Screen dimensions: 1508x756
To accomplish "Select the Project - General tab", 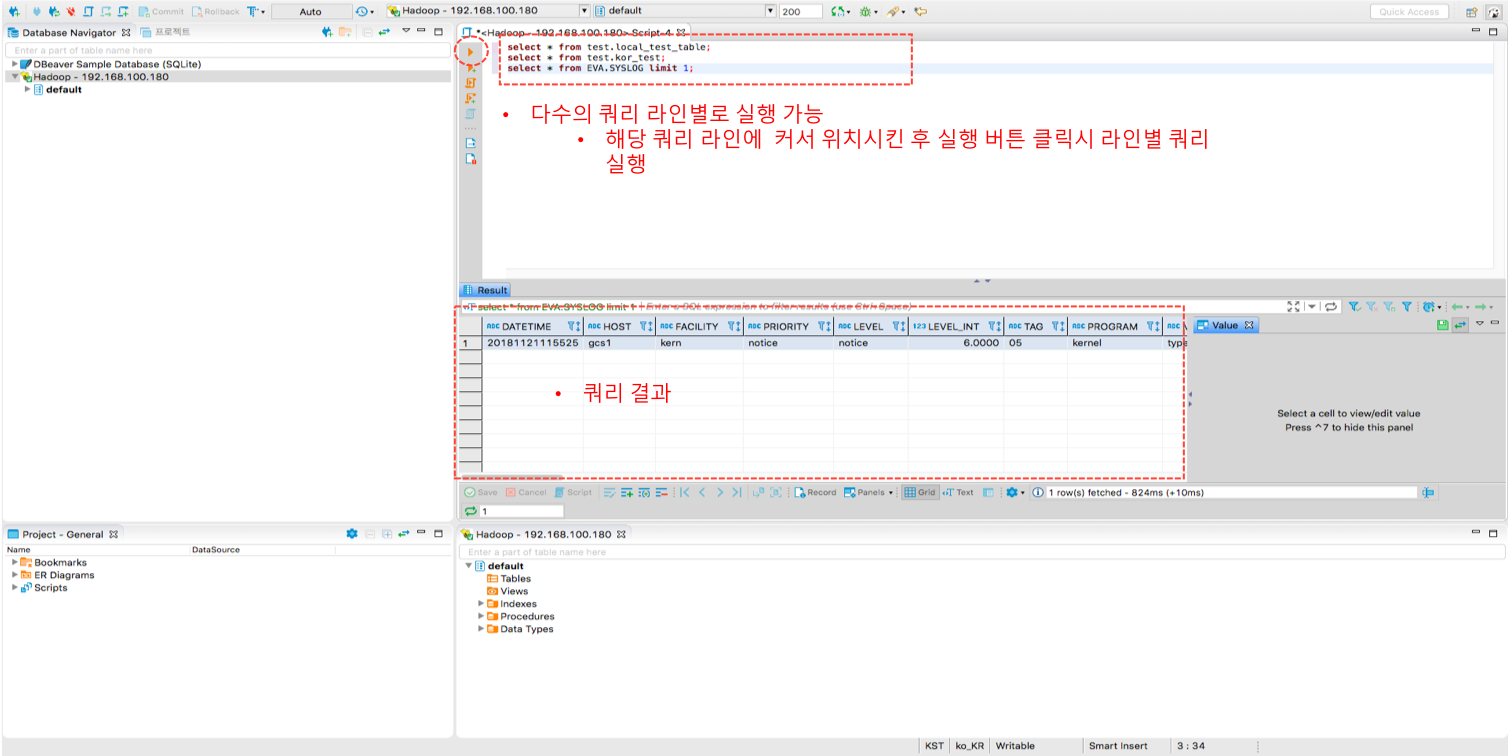I will (x=62, y=534).
